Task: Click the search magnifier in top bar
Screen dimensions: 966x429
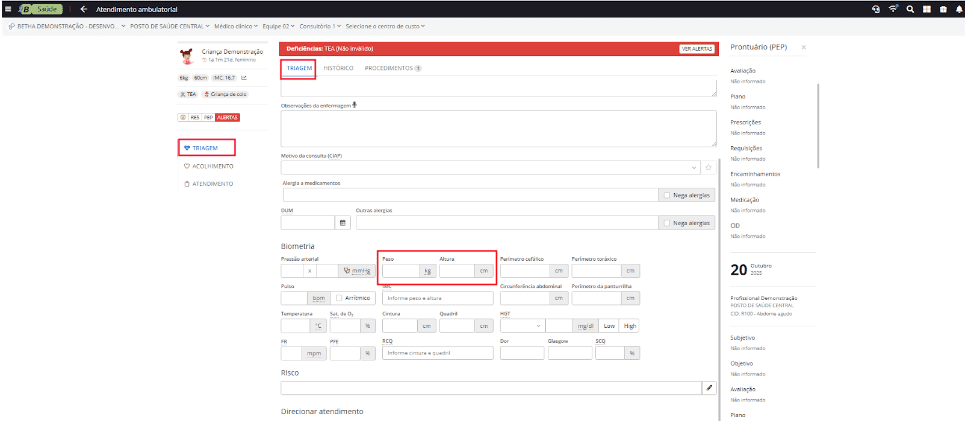Action: [910, 8]
